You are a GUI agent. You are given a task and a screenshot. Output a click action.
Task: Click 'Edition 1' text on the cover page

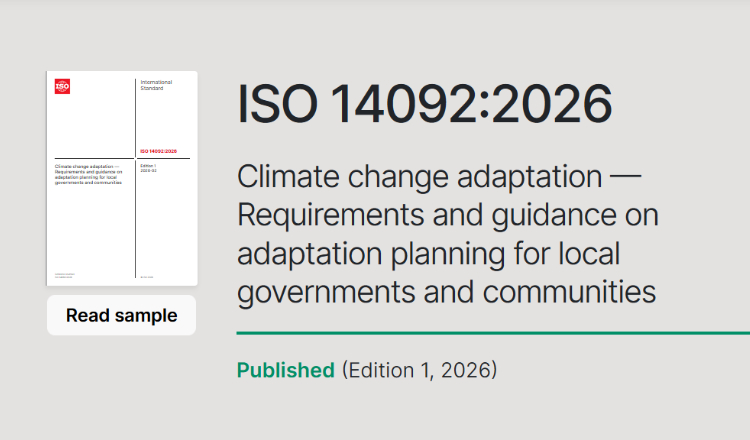tap(150, 166)
